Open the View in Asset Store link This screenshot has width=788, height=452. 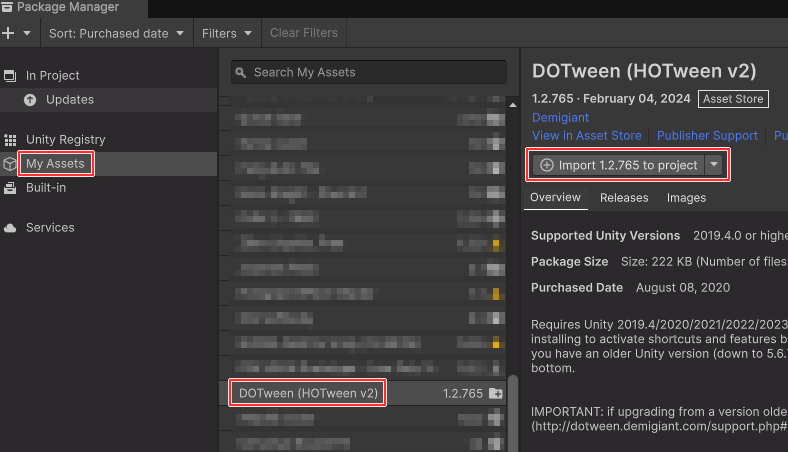point(587,136)
